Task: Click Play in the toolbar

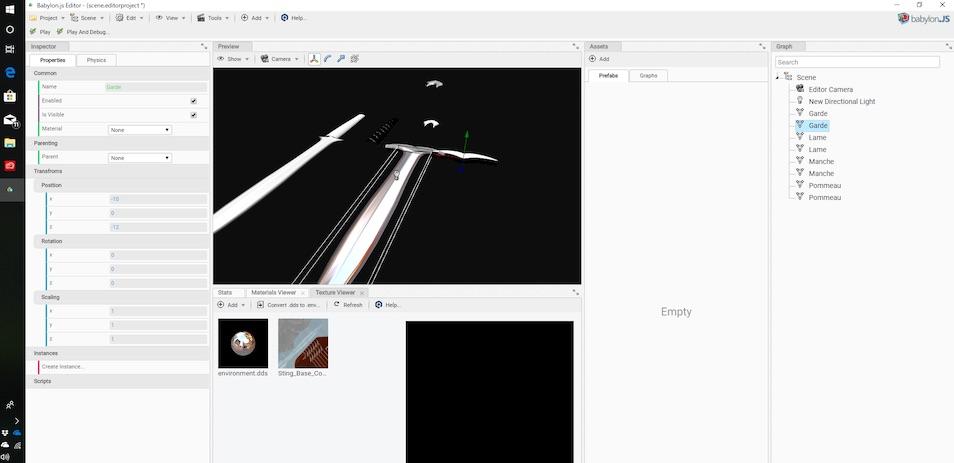Action: [40, 32]
